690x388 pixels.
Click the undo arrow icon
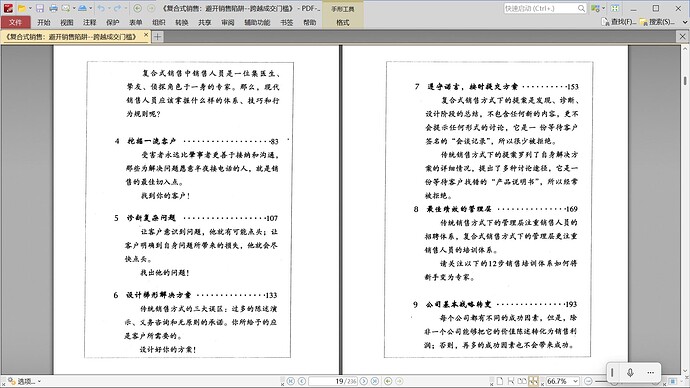tap(101, 8)
